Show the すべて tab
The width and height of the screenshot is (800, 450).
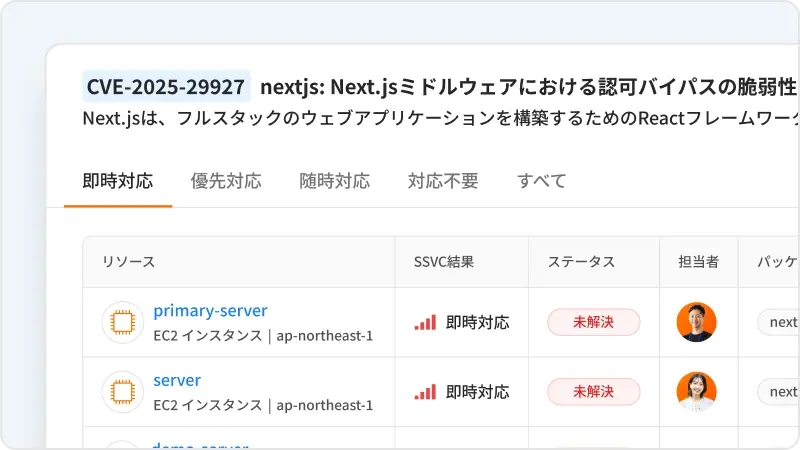point(541,181)
